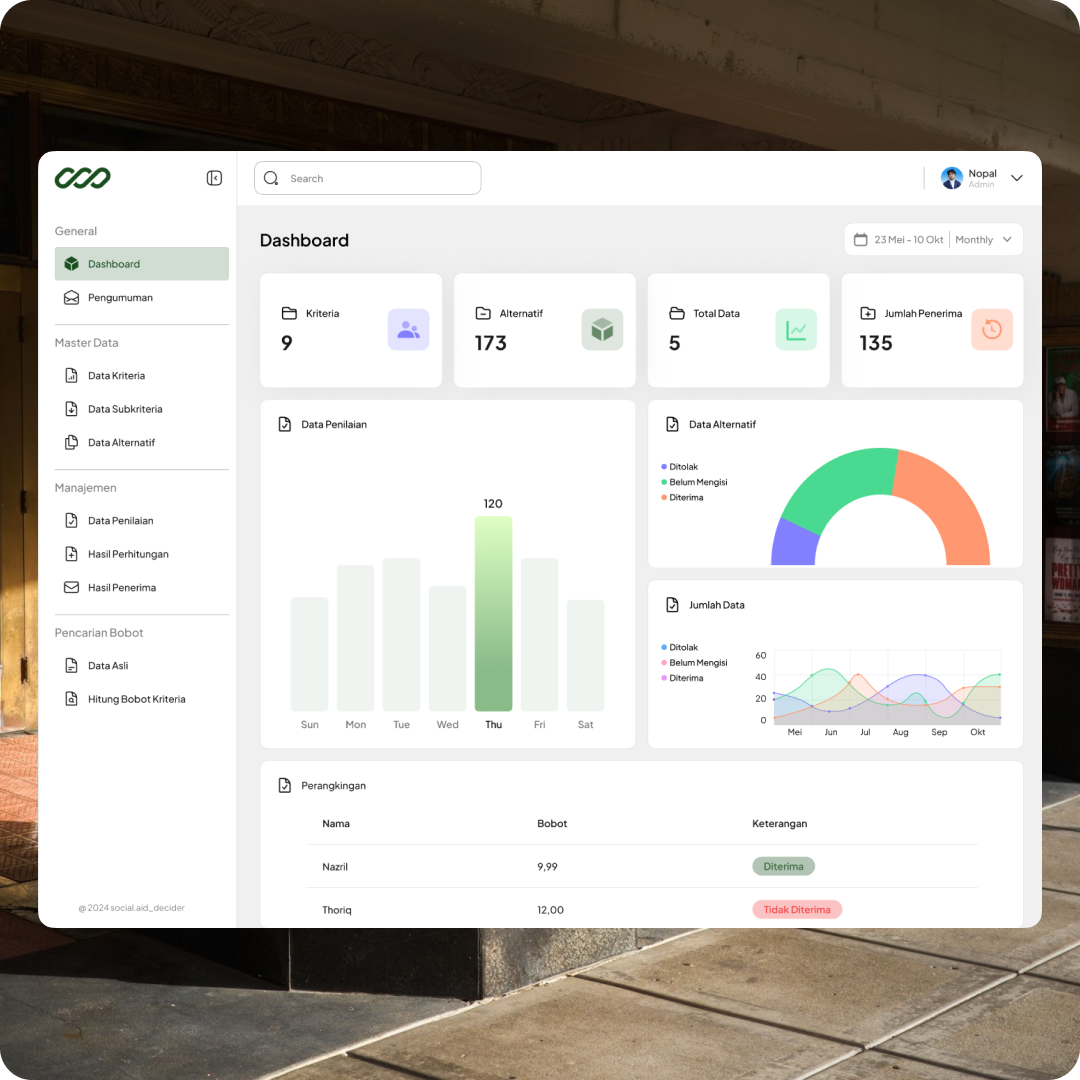Click Tidak Diterima badge for Thoriq
The height and width of the screenshot is (1080, 1080).
coord(797,909)
